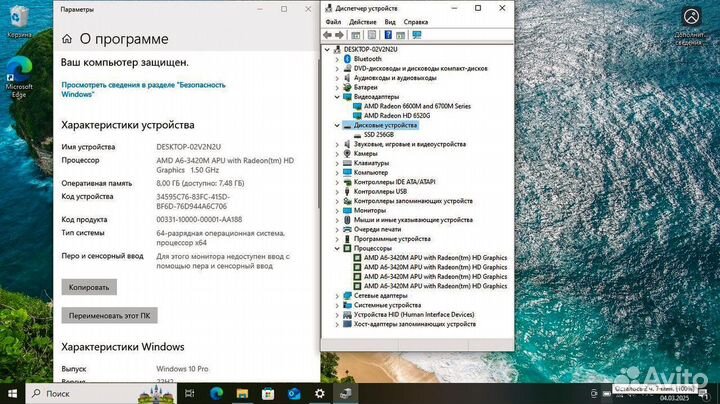Select Мыши и иные указывающие устройства item

point(413,220)
